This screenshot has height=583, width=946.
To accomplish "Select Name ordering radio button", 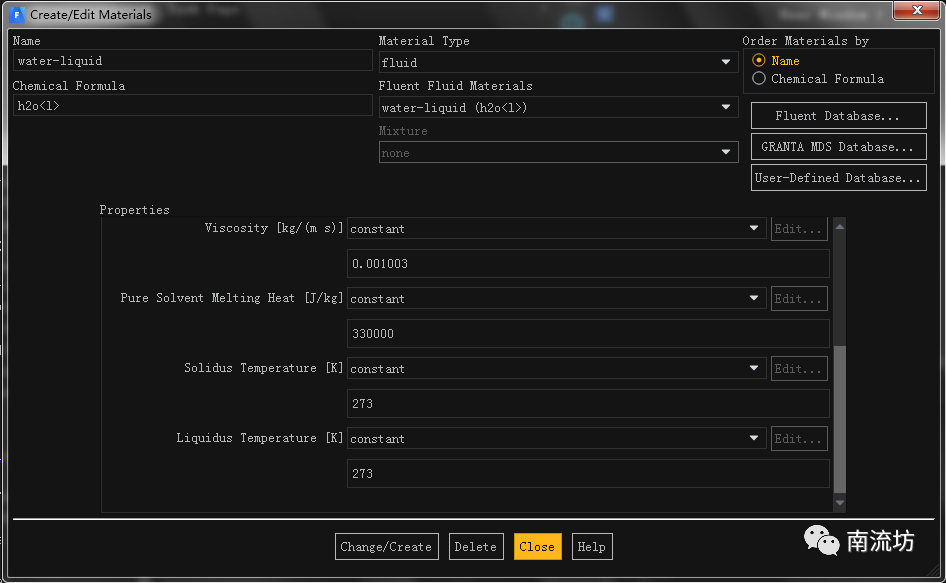I will 759,60.
